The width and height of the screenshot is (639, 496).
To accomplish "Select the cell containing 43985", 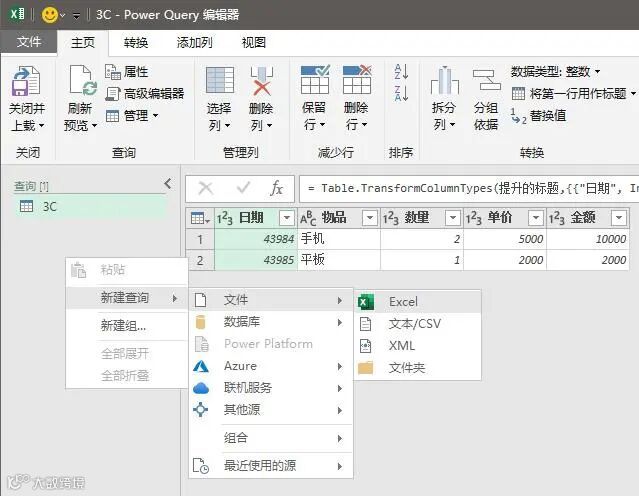I will point(256,260).
